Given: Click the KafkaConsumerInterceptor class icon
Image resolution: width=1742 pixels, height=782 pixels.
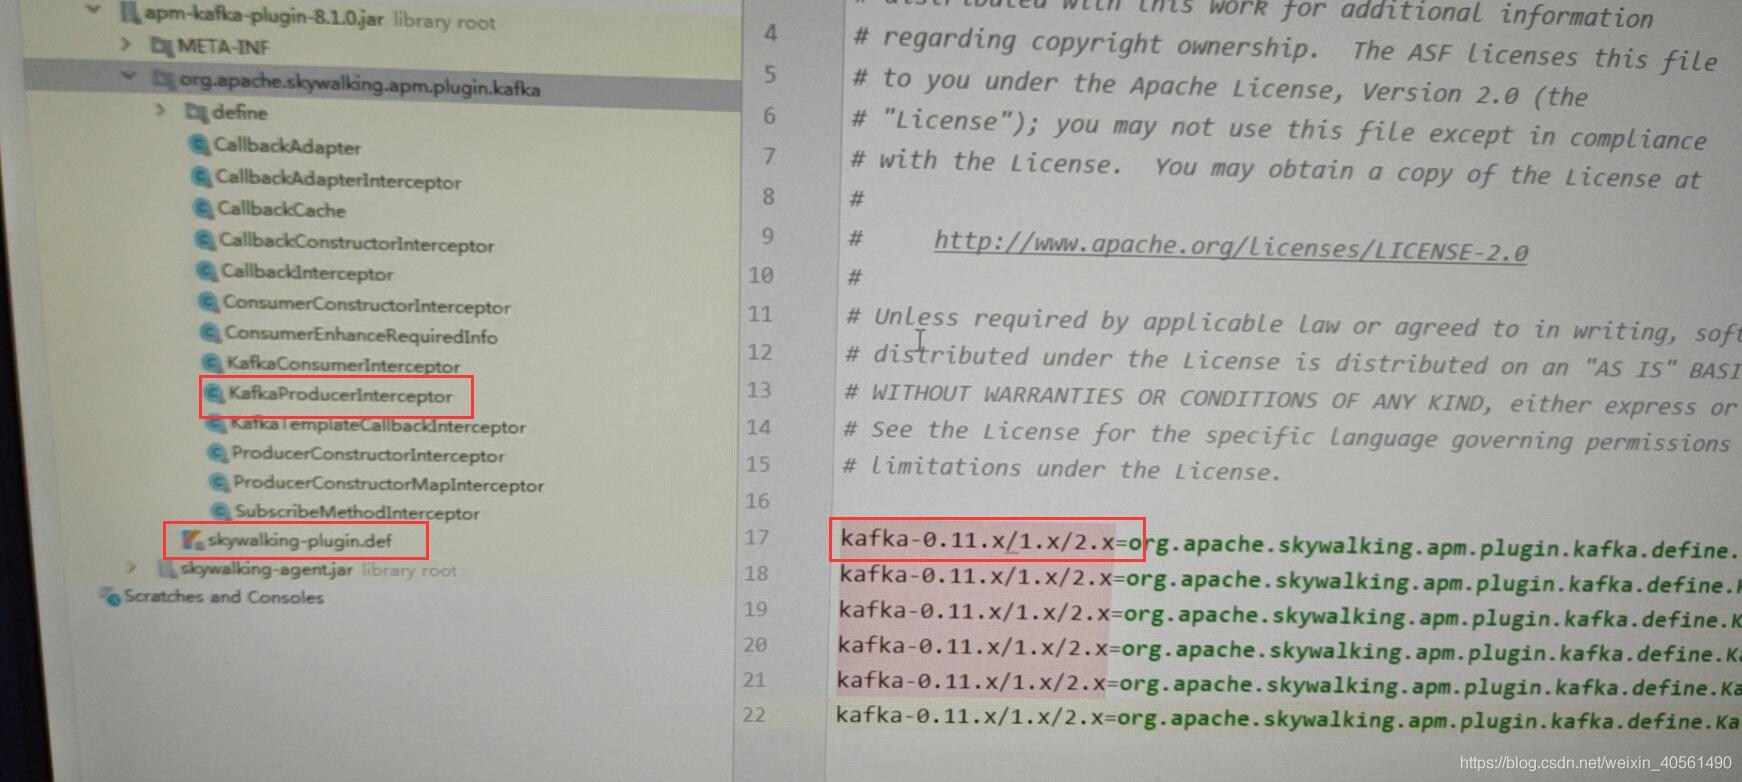Looking at the screenshot, I should [212, 363].
